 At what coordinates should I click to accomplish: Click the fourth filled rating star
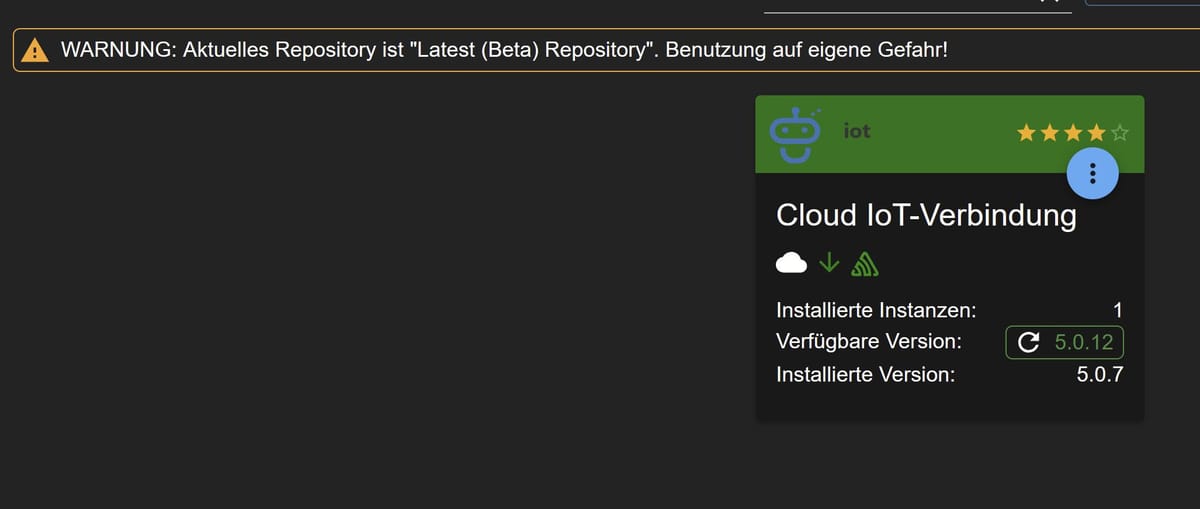click(x=1097, y=132)
